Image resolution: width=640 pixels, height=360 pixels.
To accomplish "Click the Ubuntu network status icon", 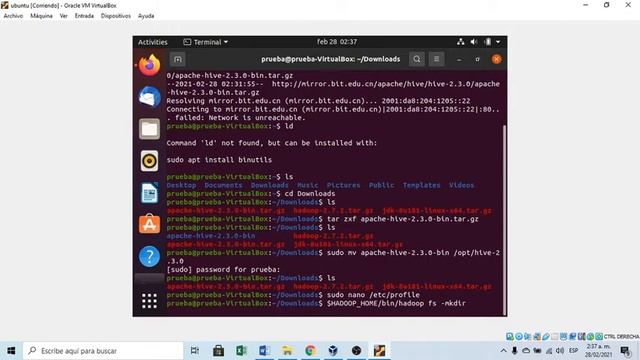I will pos(460,42).
